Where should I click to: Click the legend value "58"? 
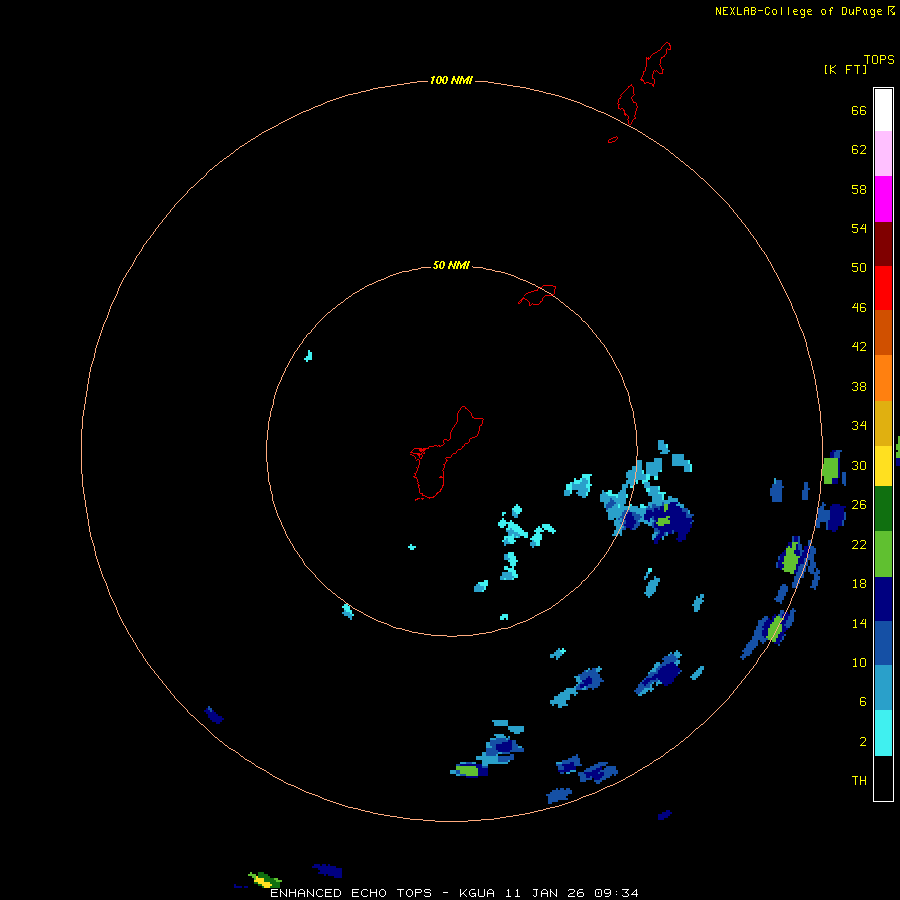[x=859, y=189]
